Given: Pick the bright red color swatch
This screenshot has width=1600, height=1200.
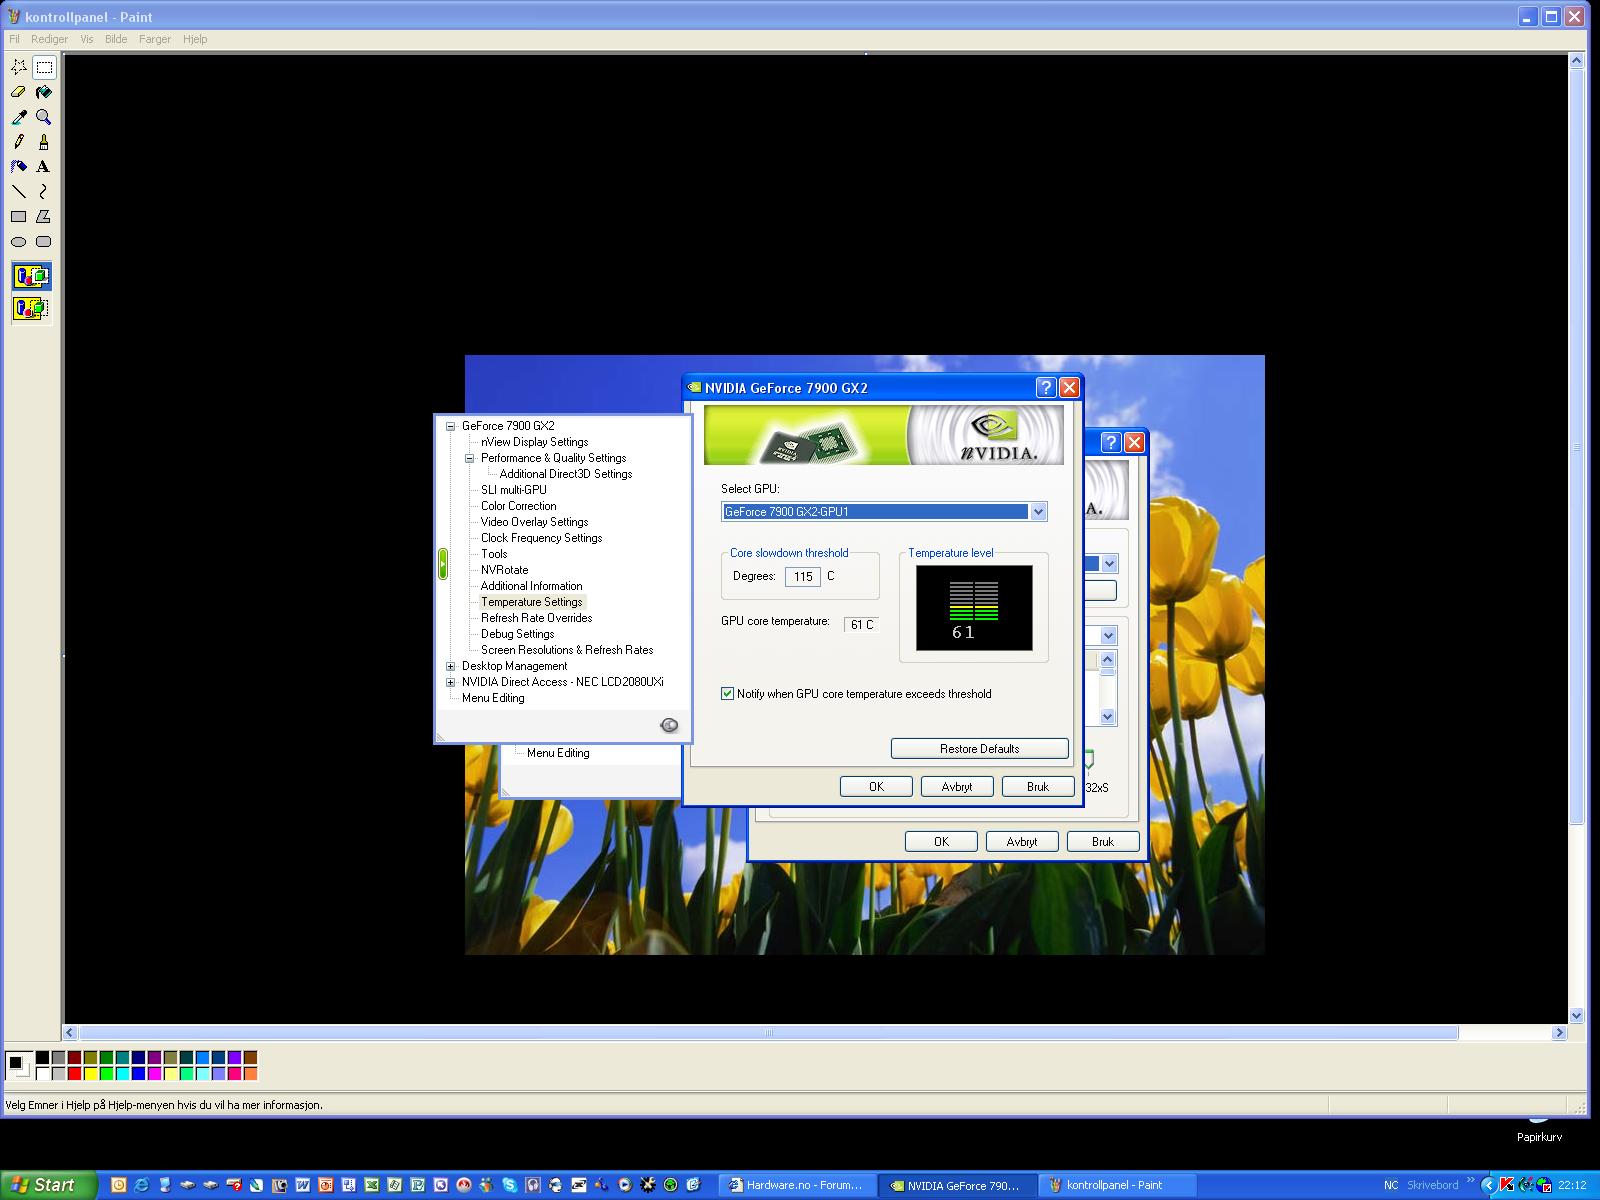Looking at the screenshot, I should point(74,1074).
